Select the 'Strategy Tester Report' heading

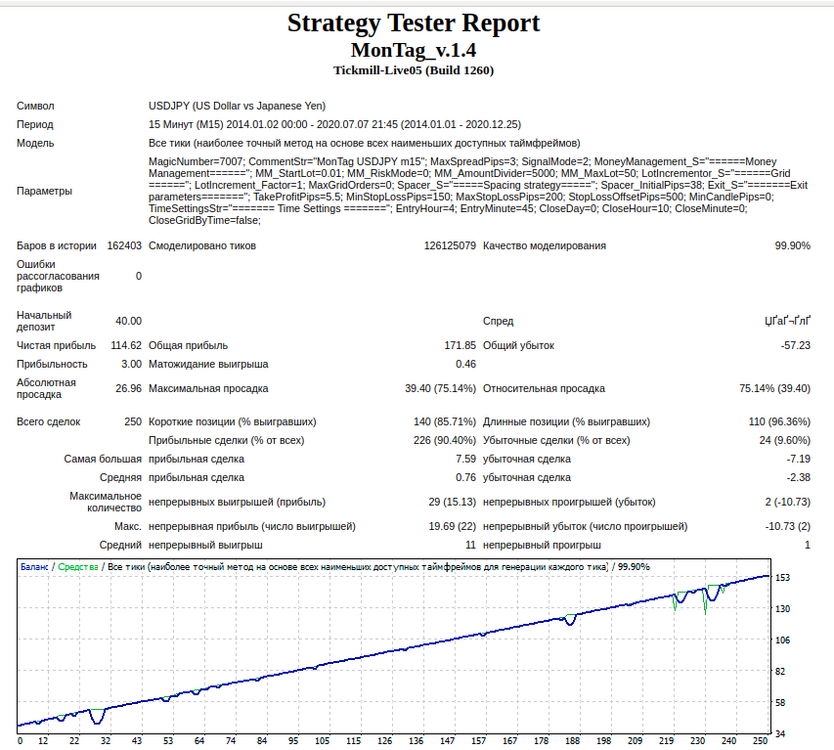(413, 24)
